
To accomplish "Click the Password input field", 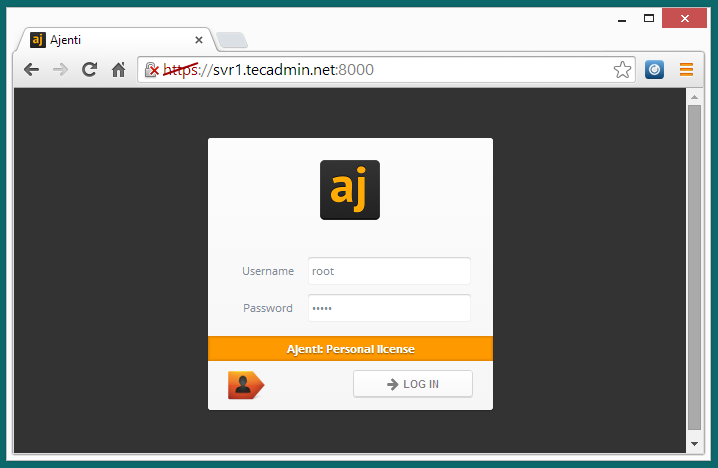I will (x=389, y=308).
